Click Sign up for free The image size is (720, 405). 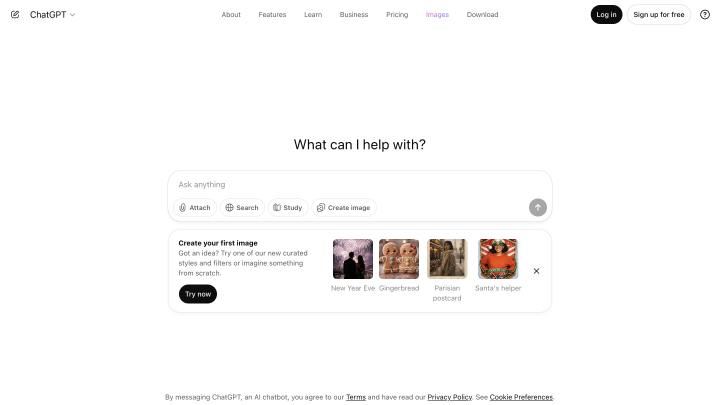point(659,15)
